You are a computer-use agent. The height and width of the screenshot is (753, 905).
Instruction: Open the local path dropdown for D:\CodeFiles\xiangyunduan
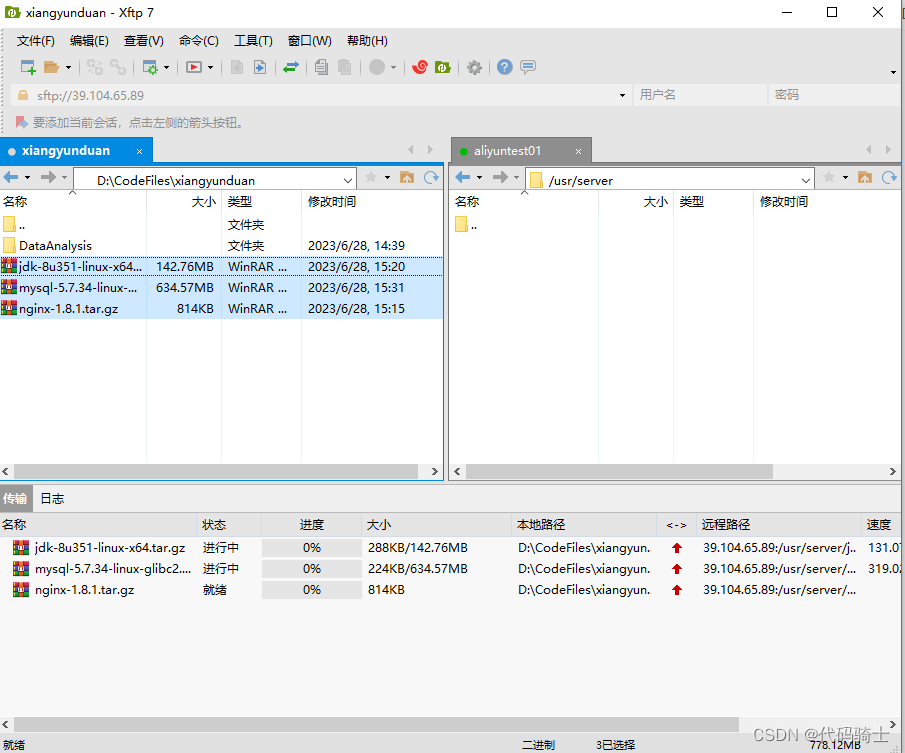[x=347, y=178]
